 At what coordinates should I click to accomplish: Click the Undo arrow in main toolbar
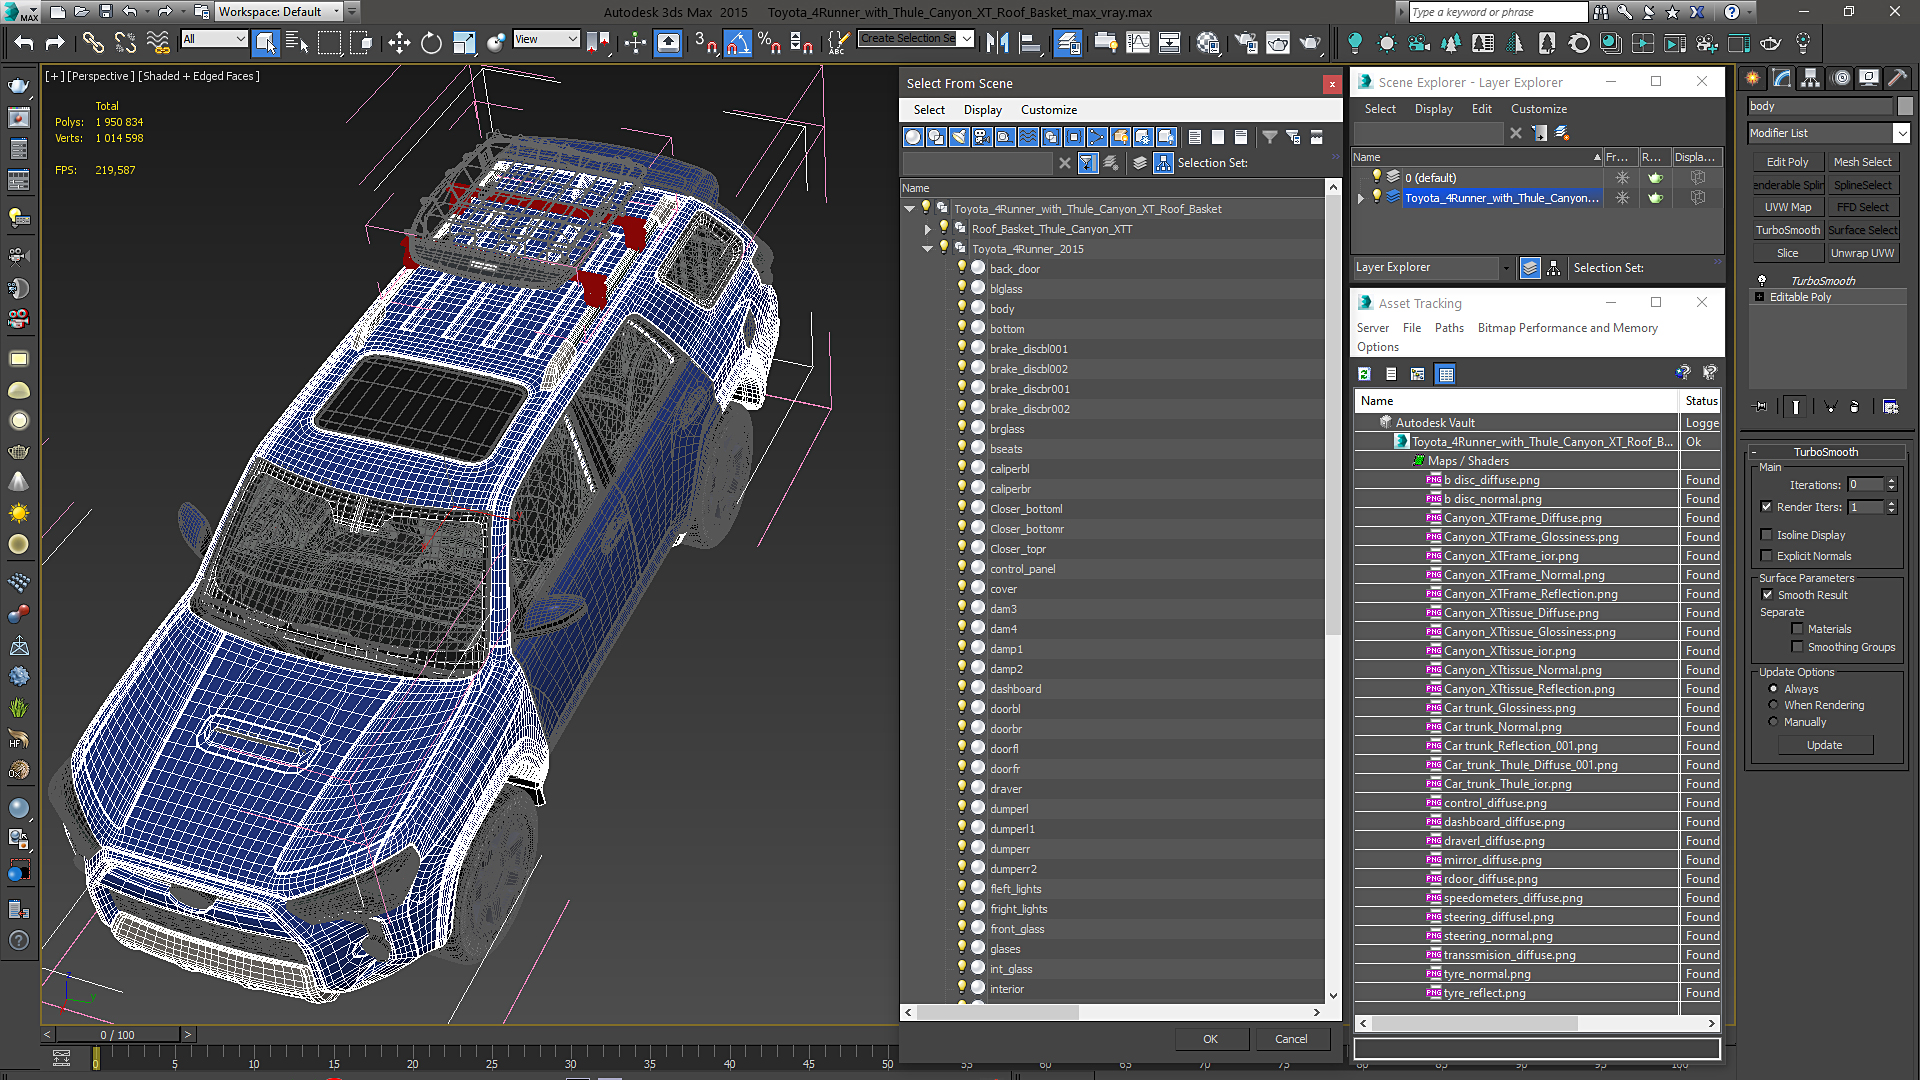tap(24, 42)
